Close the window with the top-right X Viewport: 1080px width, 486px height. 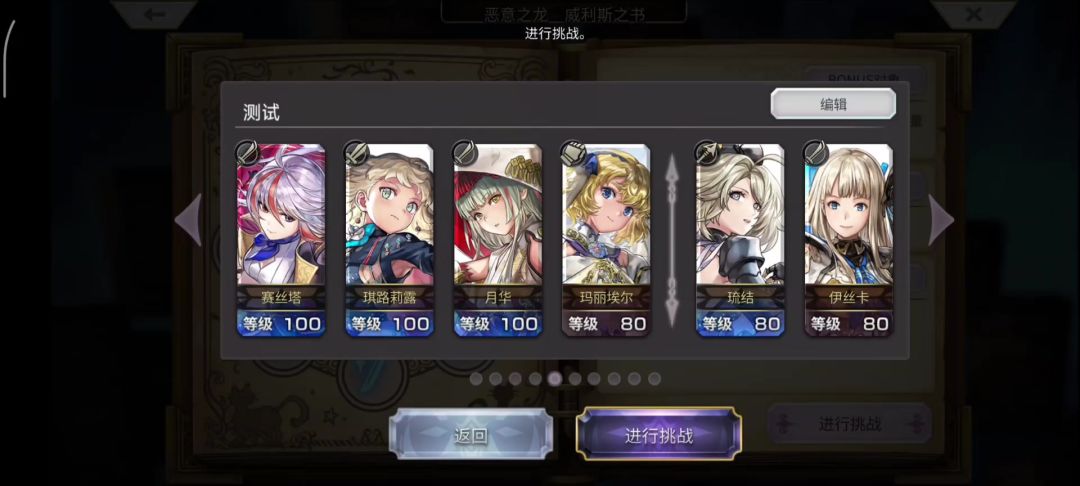pos(973,14)
